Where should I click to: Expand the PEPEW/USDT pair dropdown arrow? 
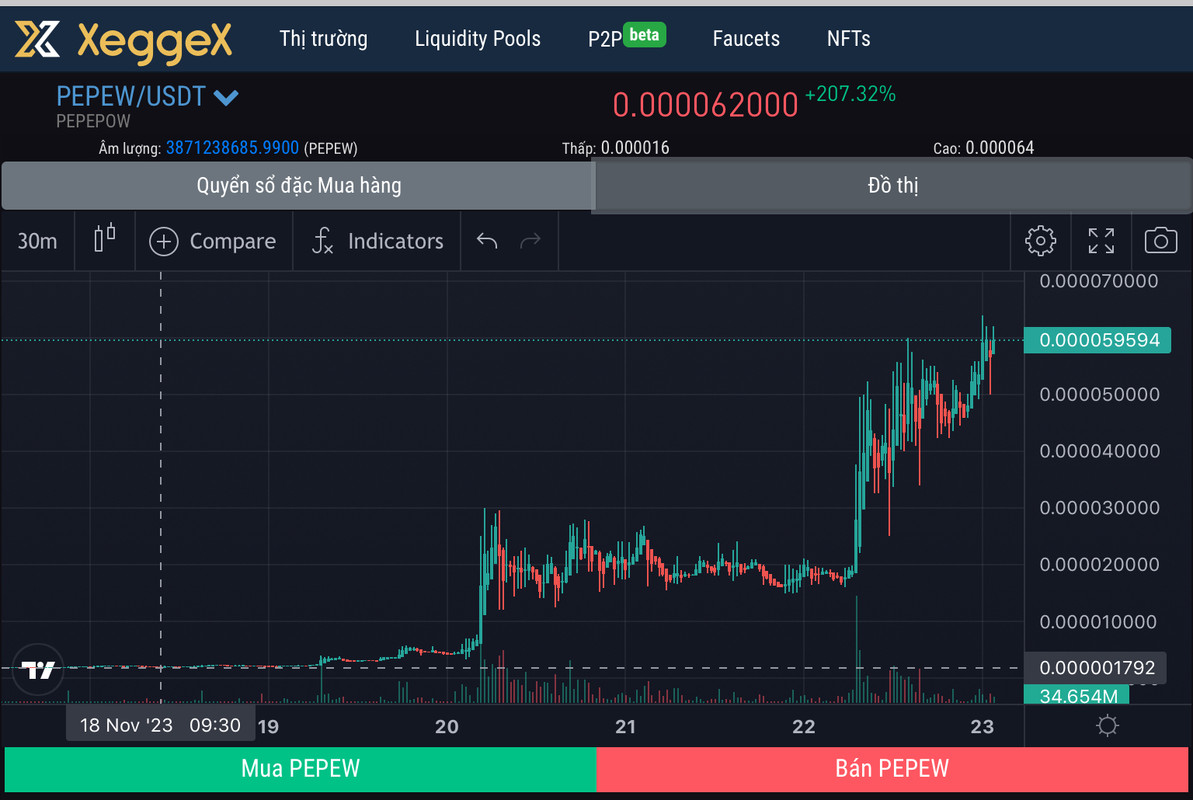pos(226,97)
